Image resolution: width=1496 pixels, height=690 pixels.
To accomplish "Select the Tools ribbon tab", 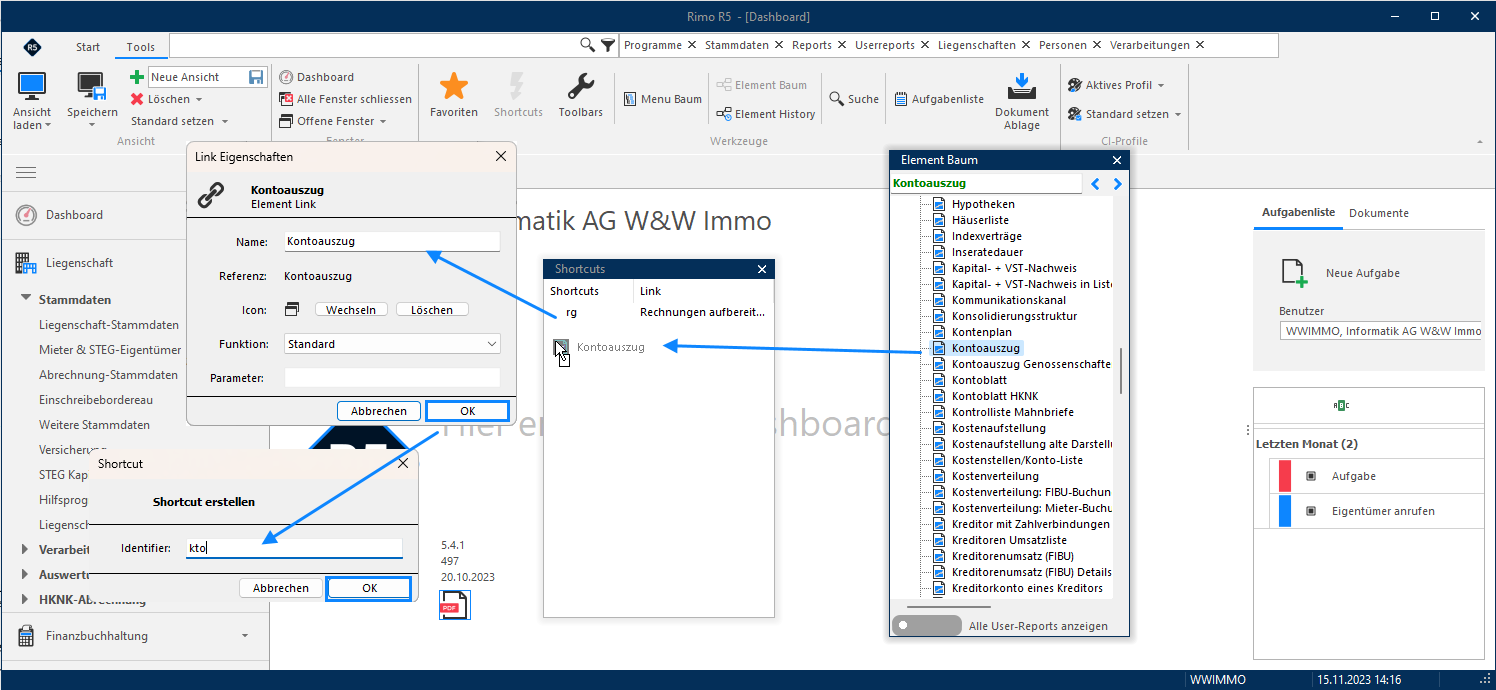I will (141, 47).
